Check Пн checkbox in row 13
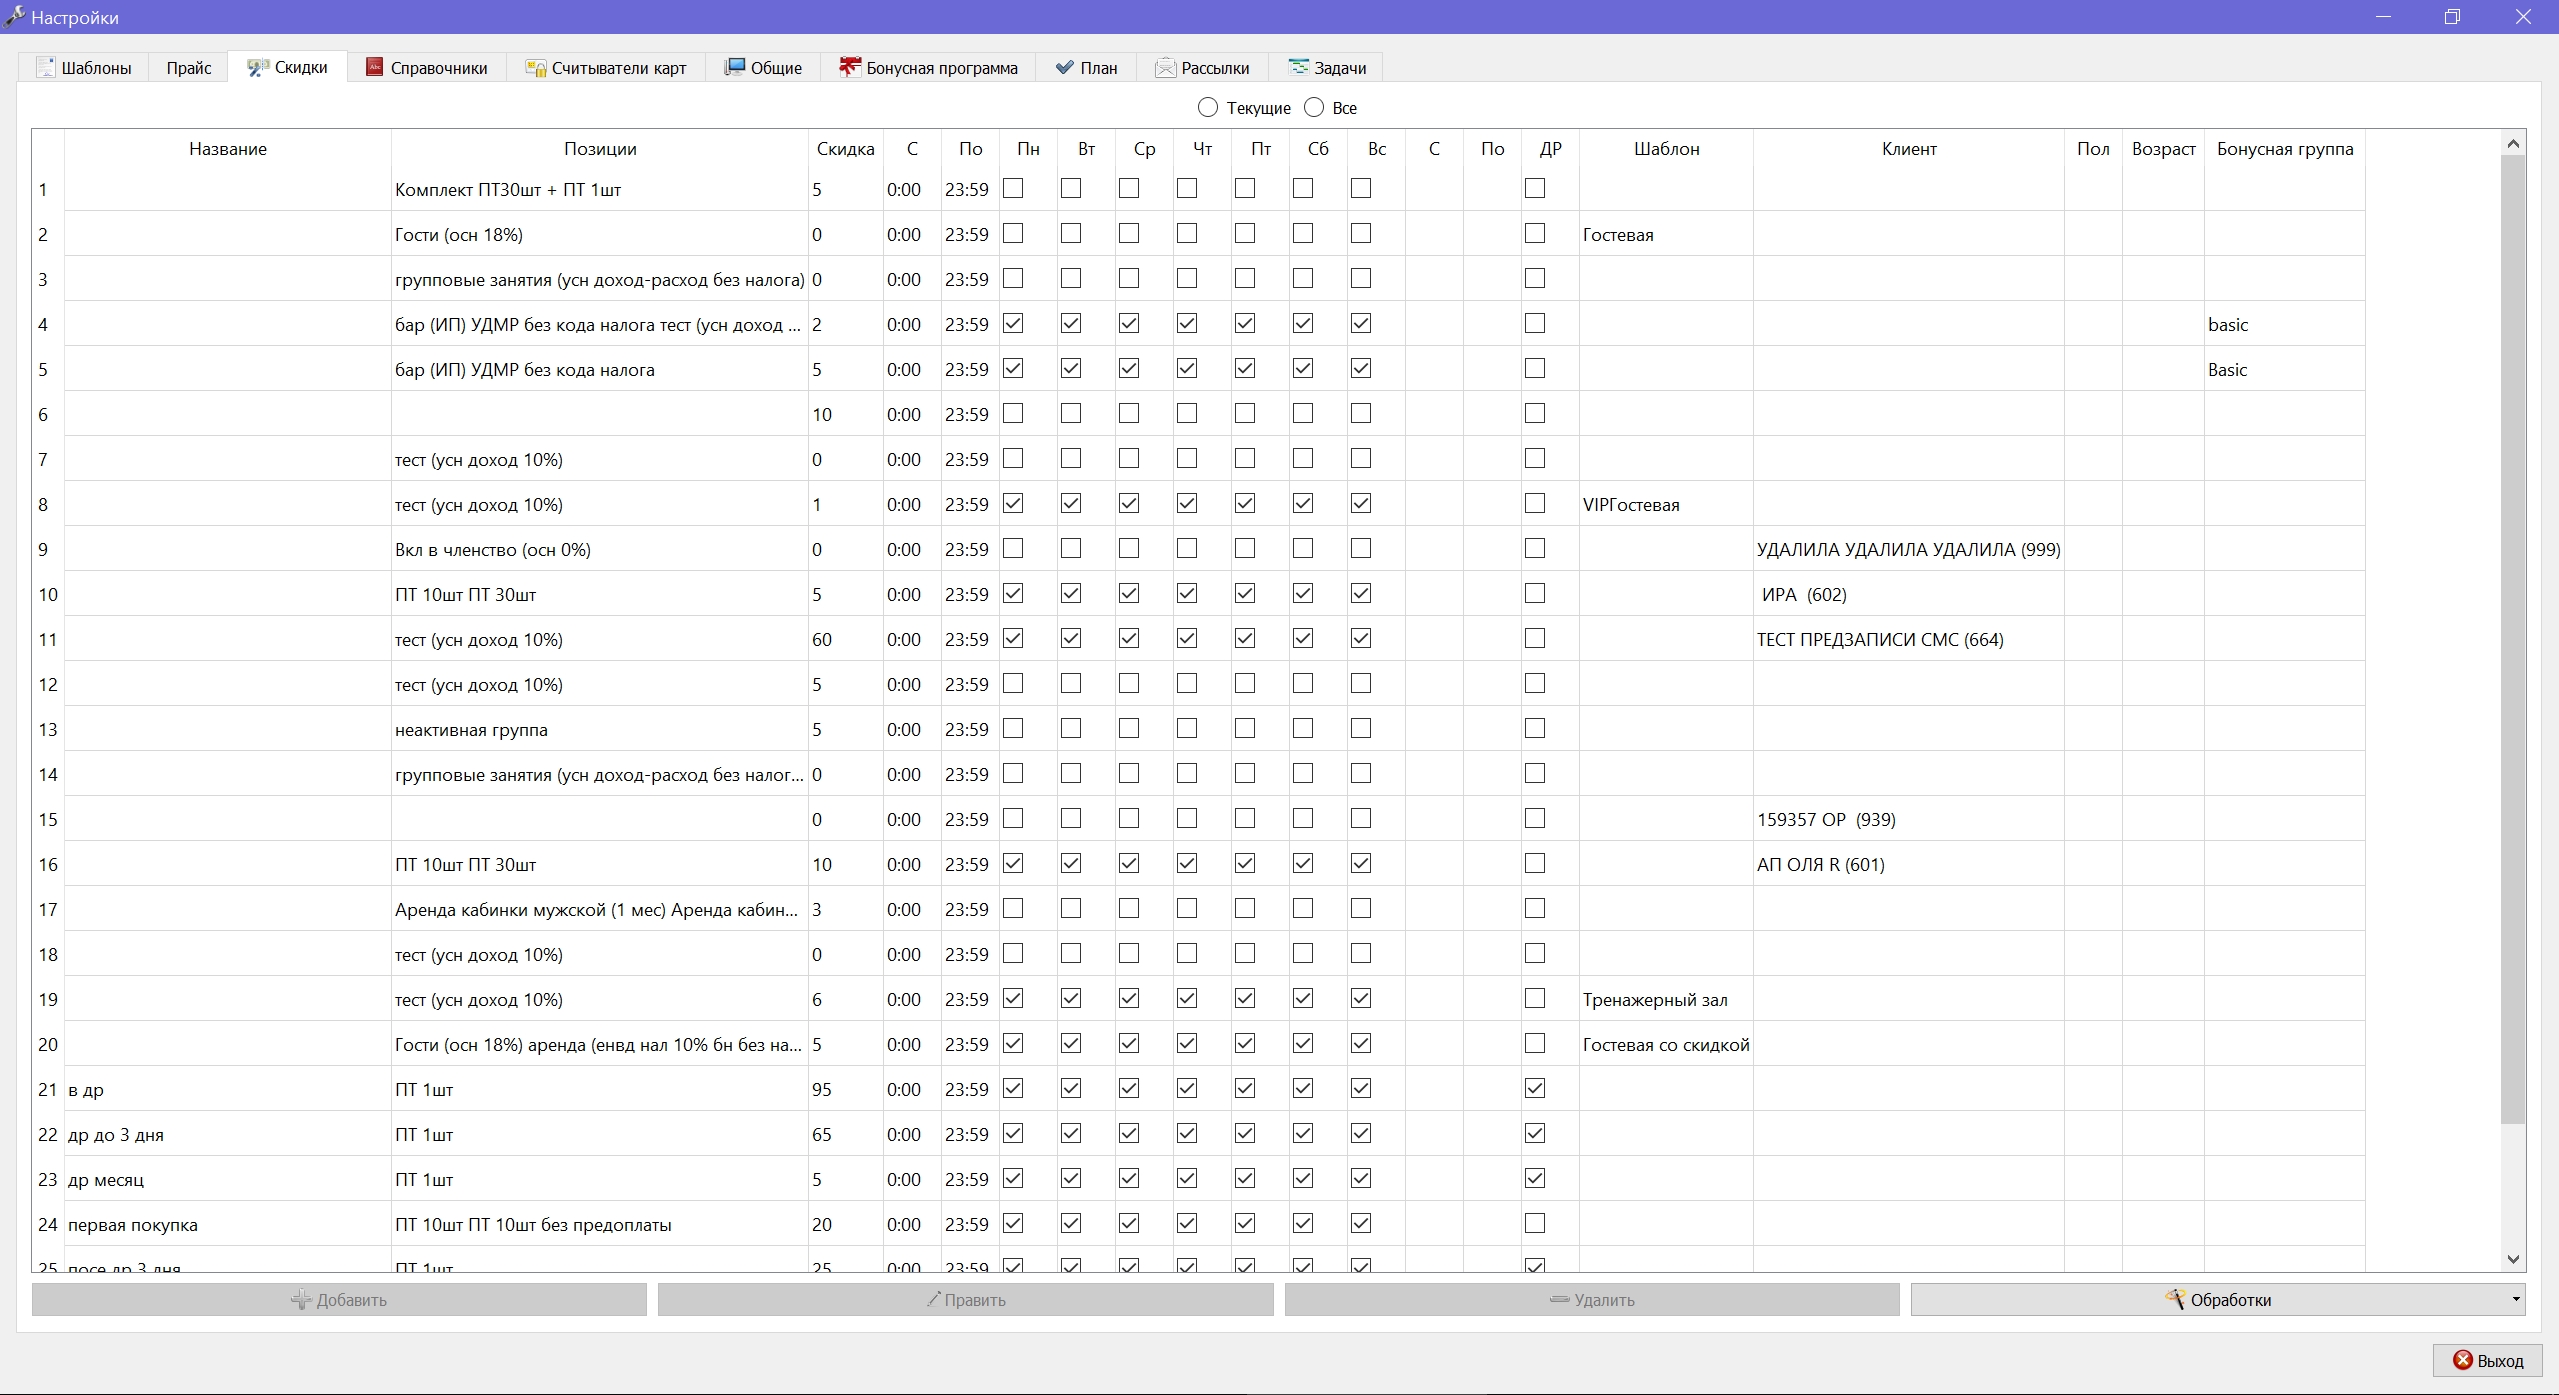 (1013, 728)
